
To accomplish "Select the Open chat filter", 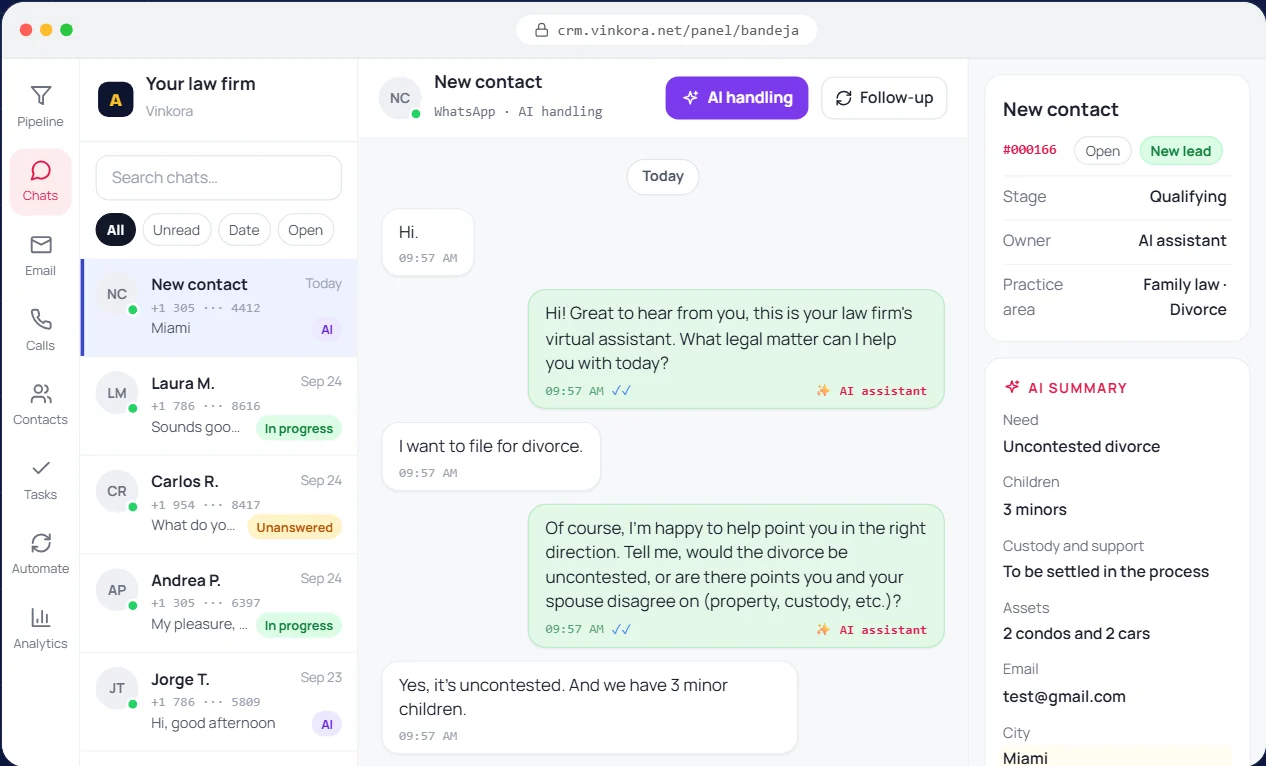I will coord(306,230).
